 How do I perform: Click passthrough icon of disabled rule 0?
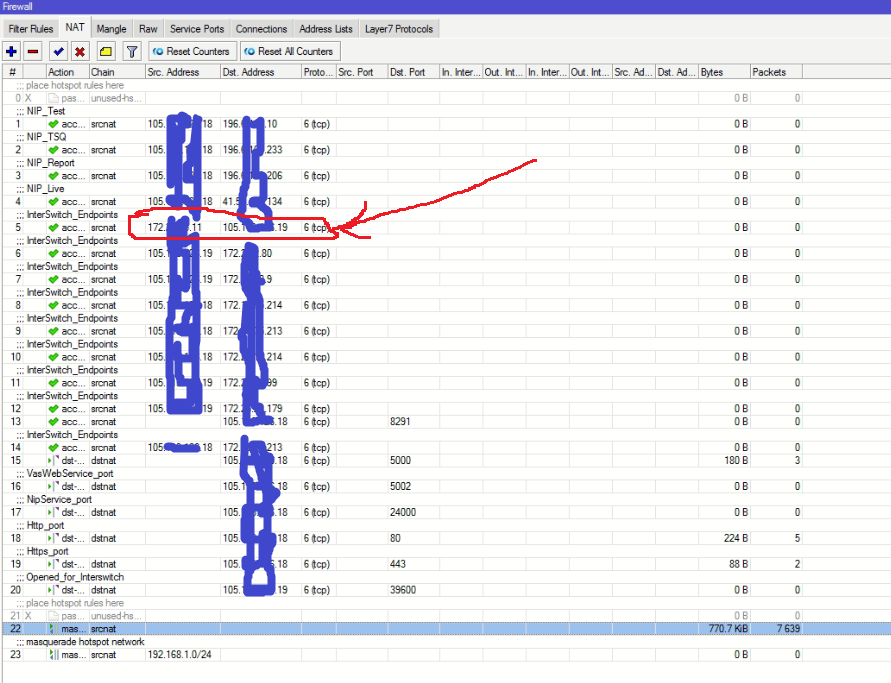pos(53,98)
